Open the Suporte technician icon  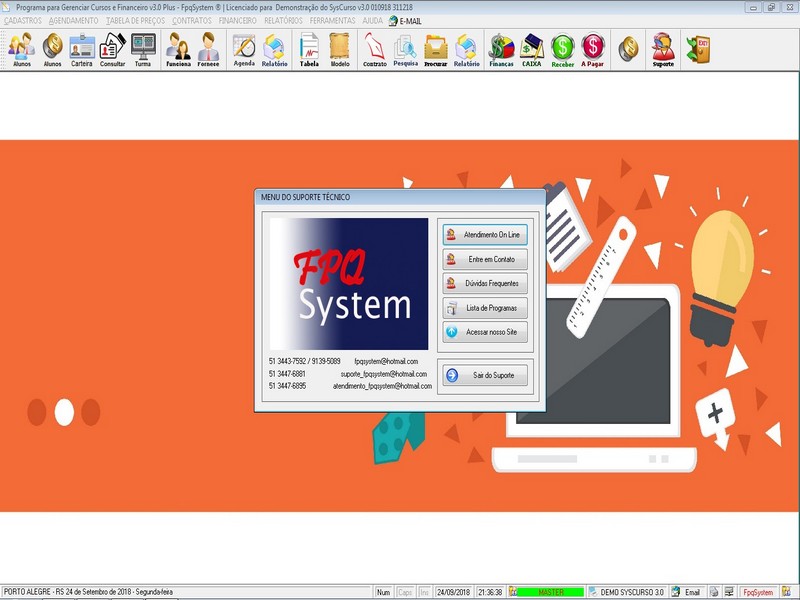(x=663, y=49)
